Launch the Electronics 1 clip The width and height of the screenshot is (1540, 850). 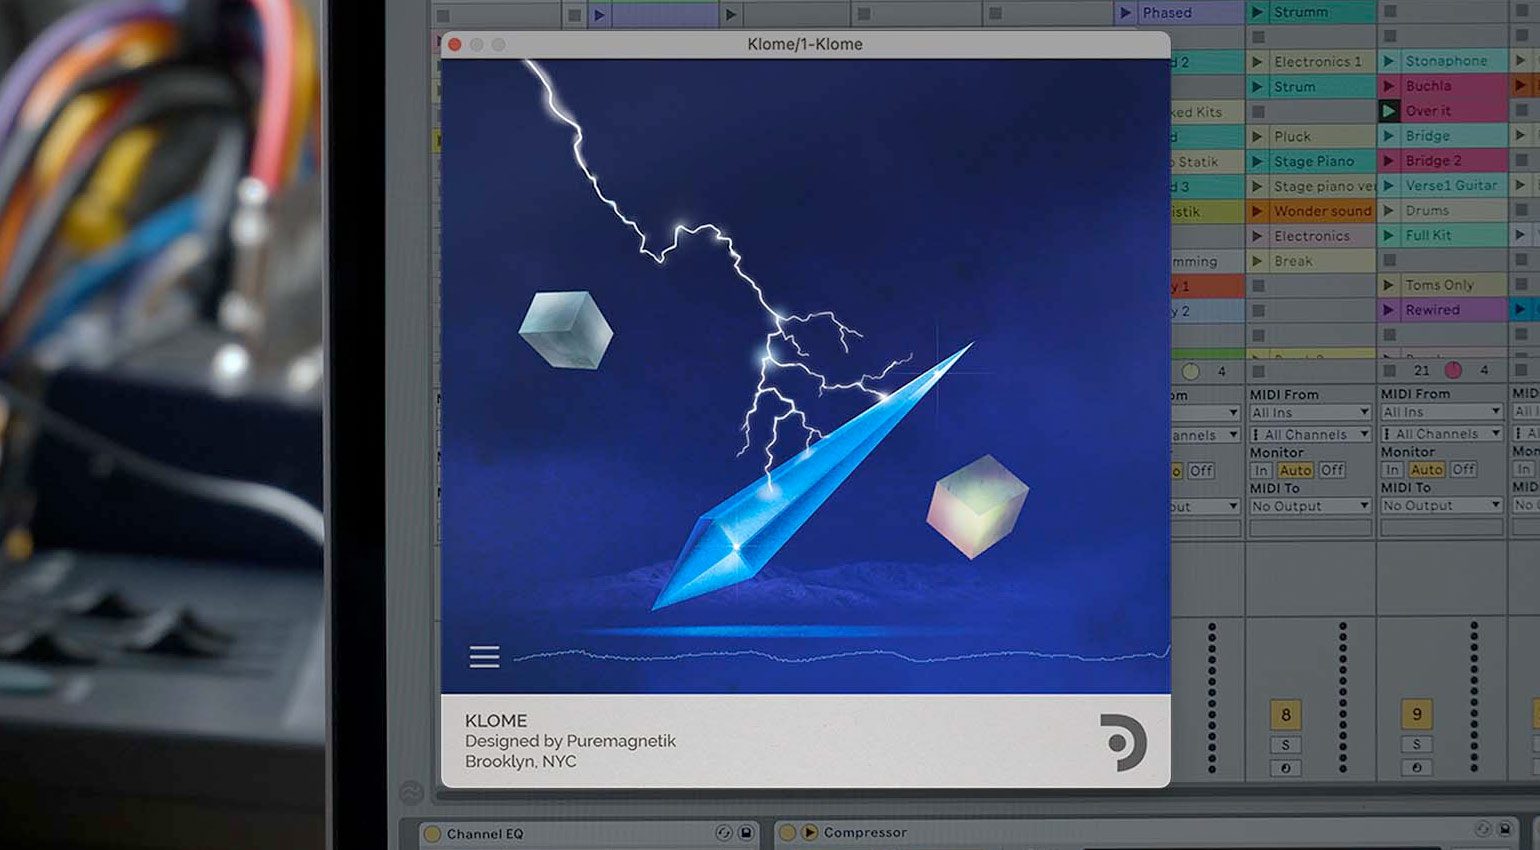click(1258, 62)
